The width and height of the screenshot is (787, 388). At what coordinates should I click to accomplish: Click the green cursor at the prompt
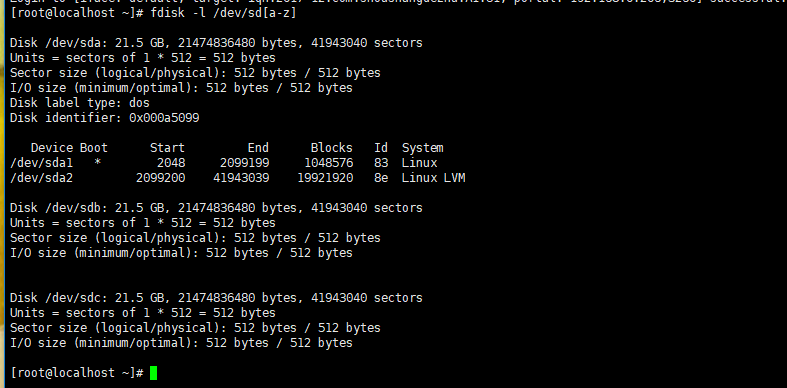point(154,373)
